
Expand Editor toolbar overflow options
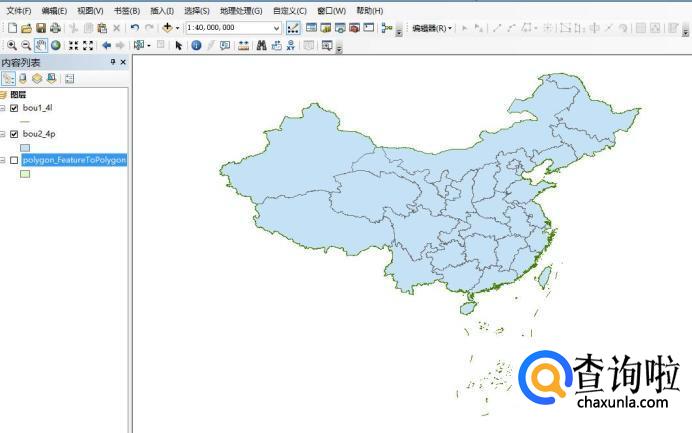685,32
